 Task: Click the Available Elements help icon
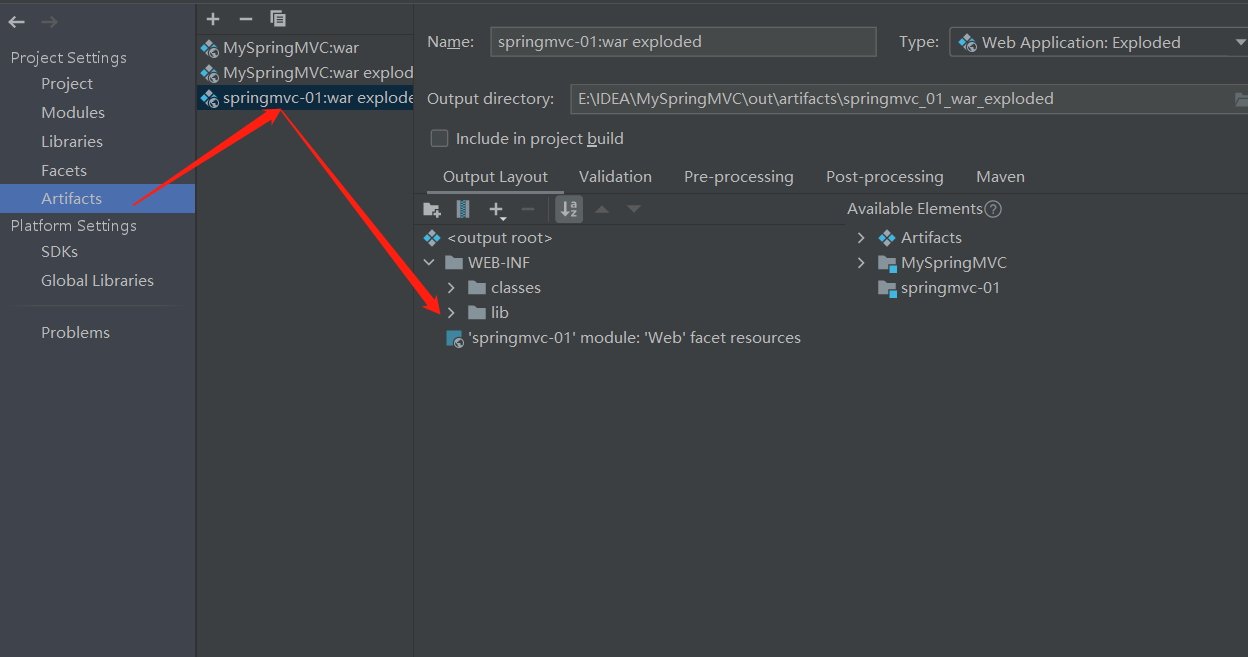tap(993, 209)
